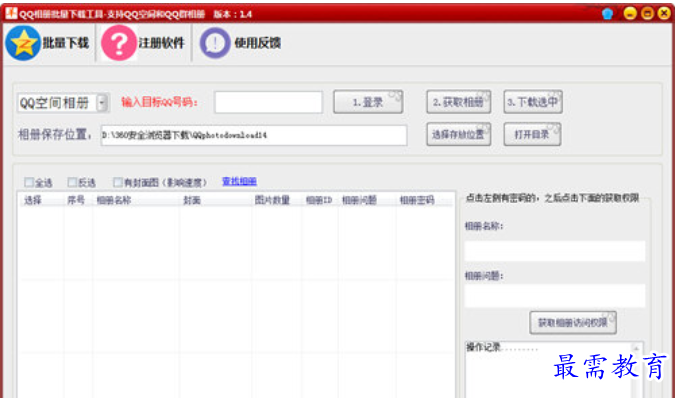This screenshot has width=675, height=398.
Task: Close the QQ album downloader window
Action: click(x=664, y=13)
